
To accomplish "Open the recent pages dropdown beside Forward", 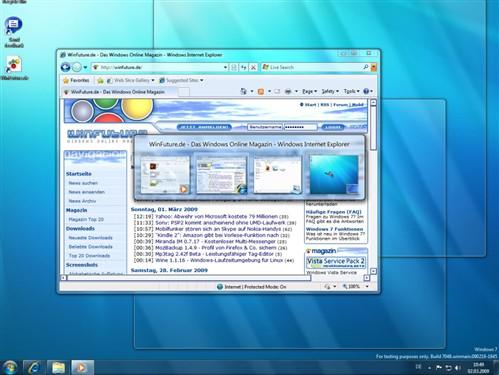I will point(85,67).
